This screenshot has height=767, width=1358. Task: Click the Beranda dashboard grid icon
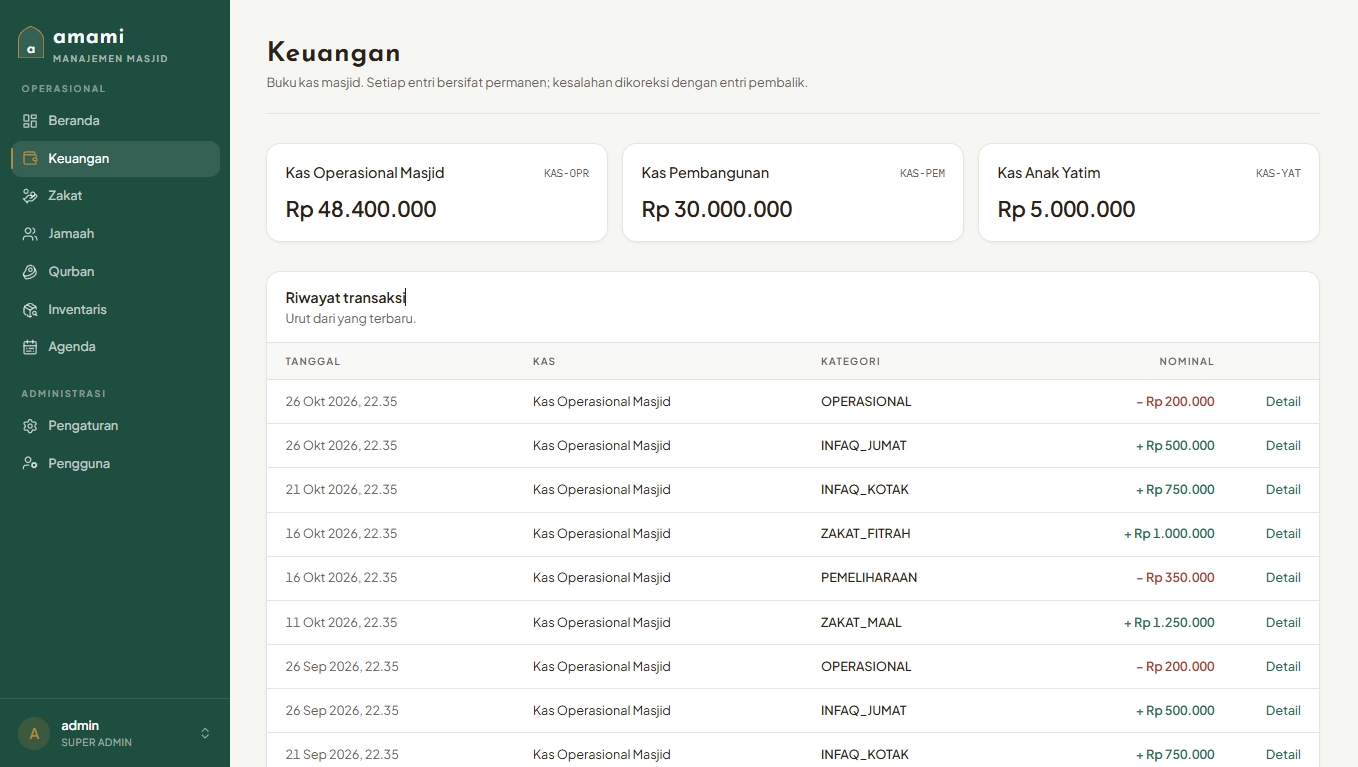30,121
